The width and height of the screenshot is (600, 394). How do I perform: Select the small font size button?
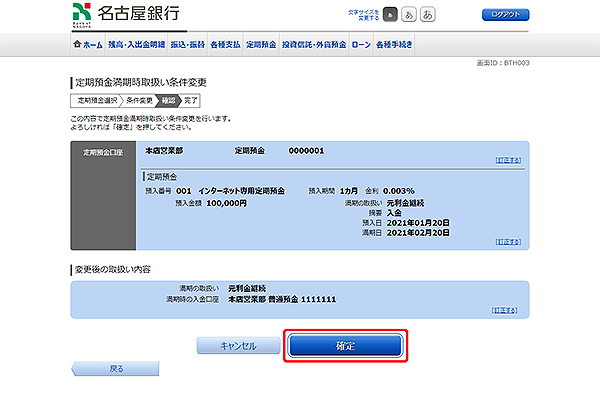390,15
